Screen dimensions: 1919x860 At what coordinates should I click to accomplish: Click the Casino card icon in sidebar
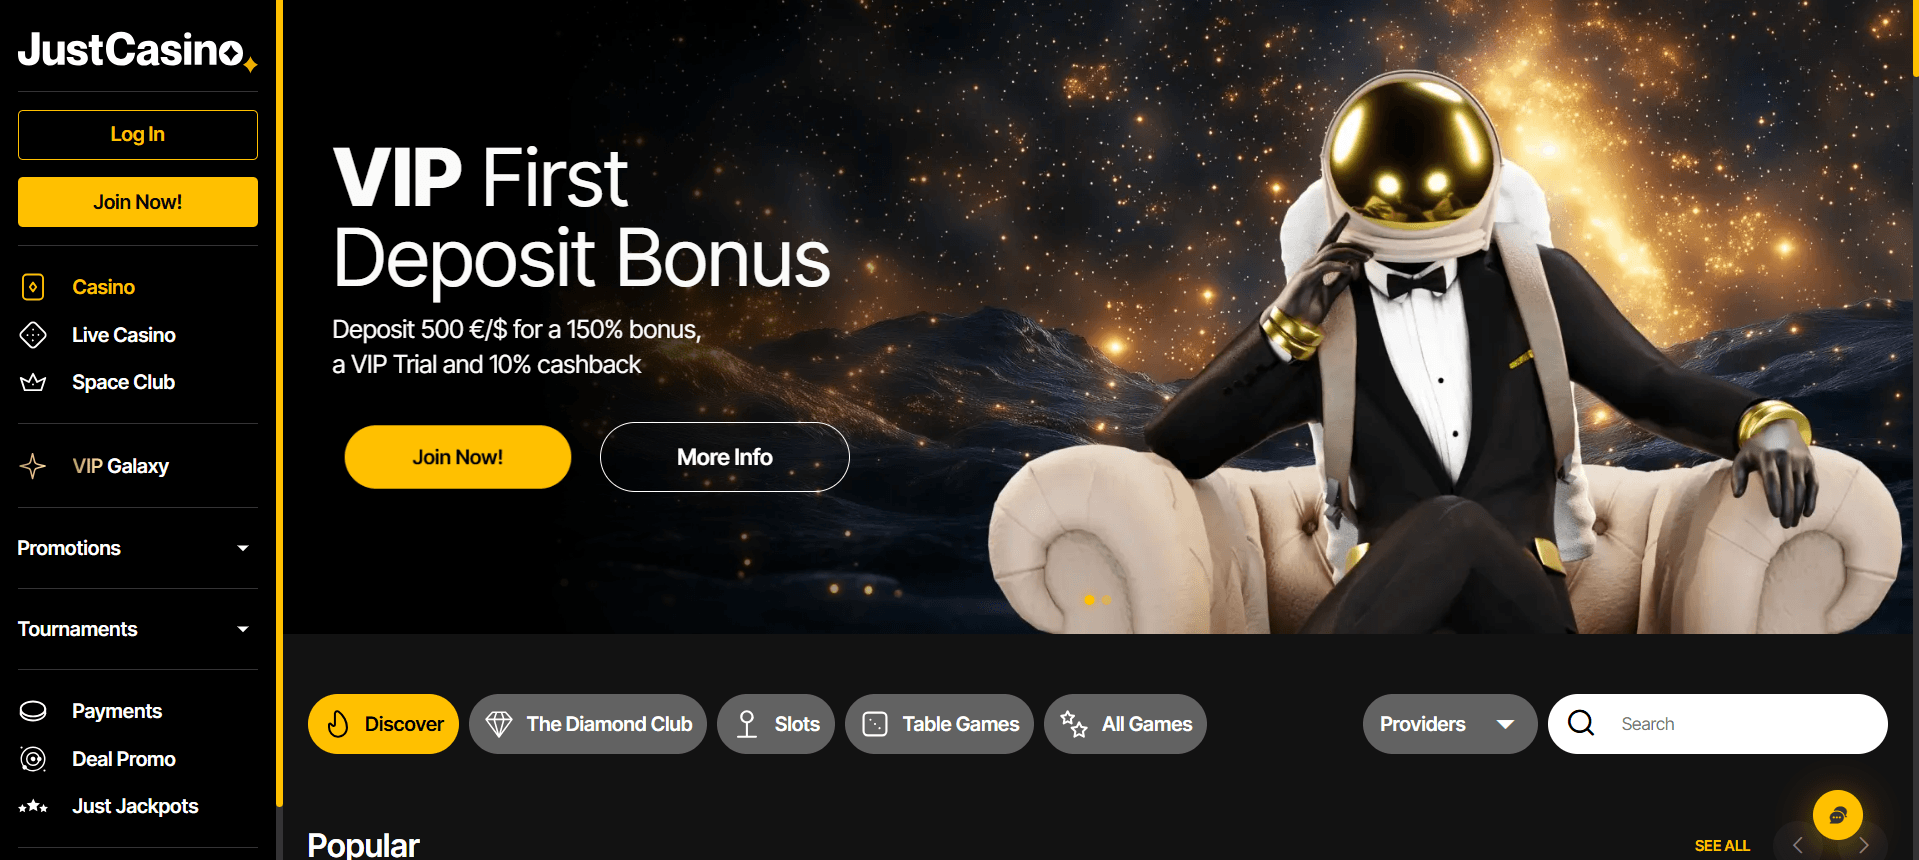pos(33,287)
